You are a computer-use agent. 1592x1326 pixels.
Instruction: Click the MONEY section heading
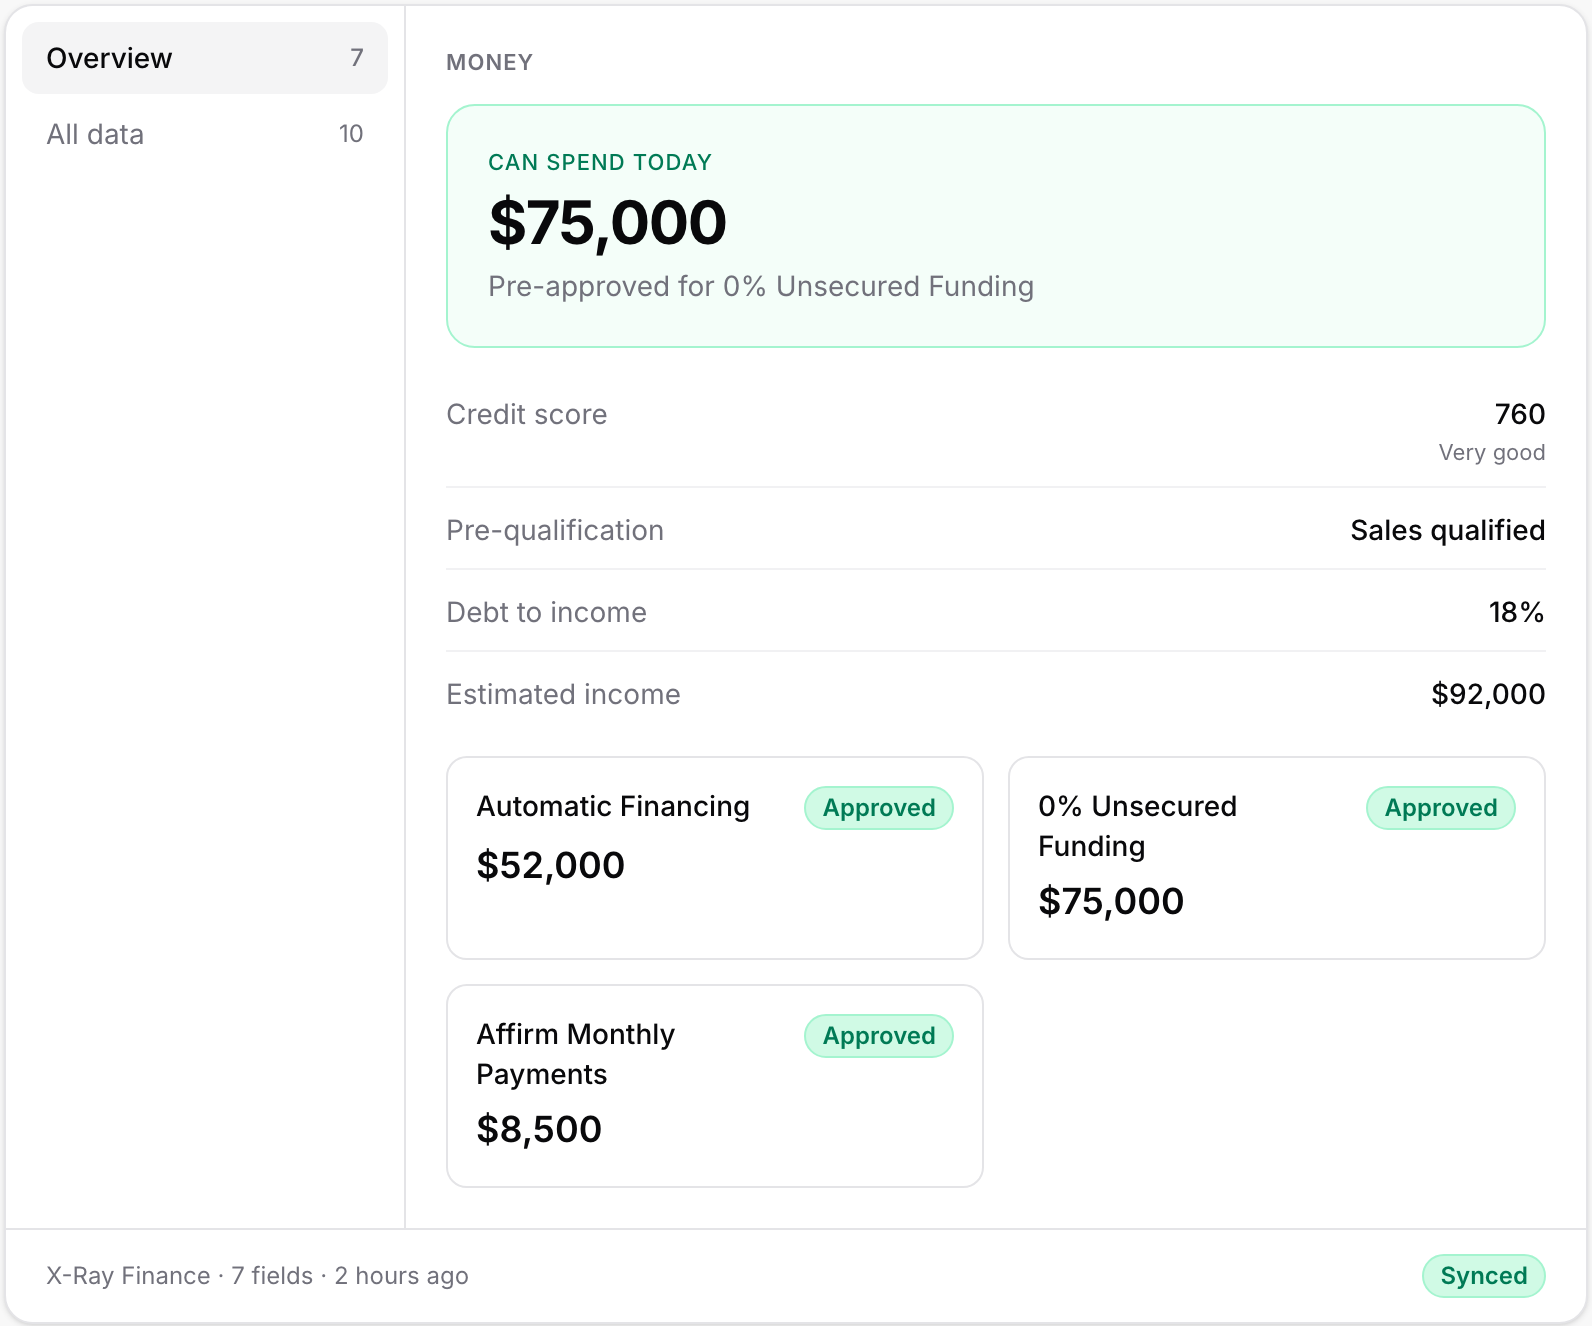pyautogui.click(x=490, y=62)
